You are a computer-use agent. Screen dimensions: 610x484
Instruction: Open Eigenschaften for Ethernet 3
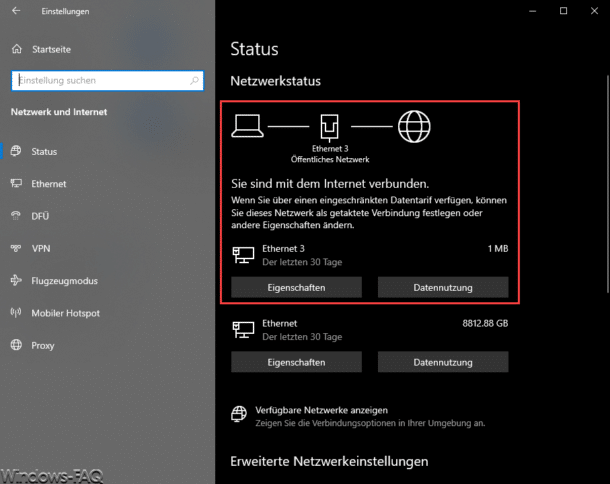296,288
